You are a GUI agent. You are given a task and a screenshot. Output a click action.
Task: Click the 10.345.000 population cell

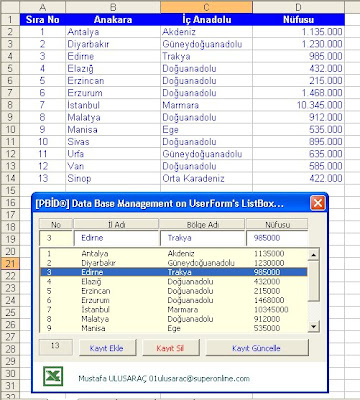pyautogui.click(x=298, y=105)
